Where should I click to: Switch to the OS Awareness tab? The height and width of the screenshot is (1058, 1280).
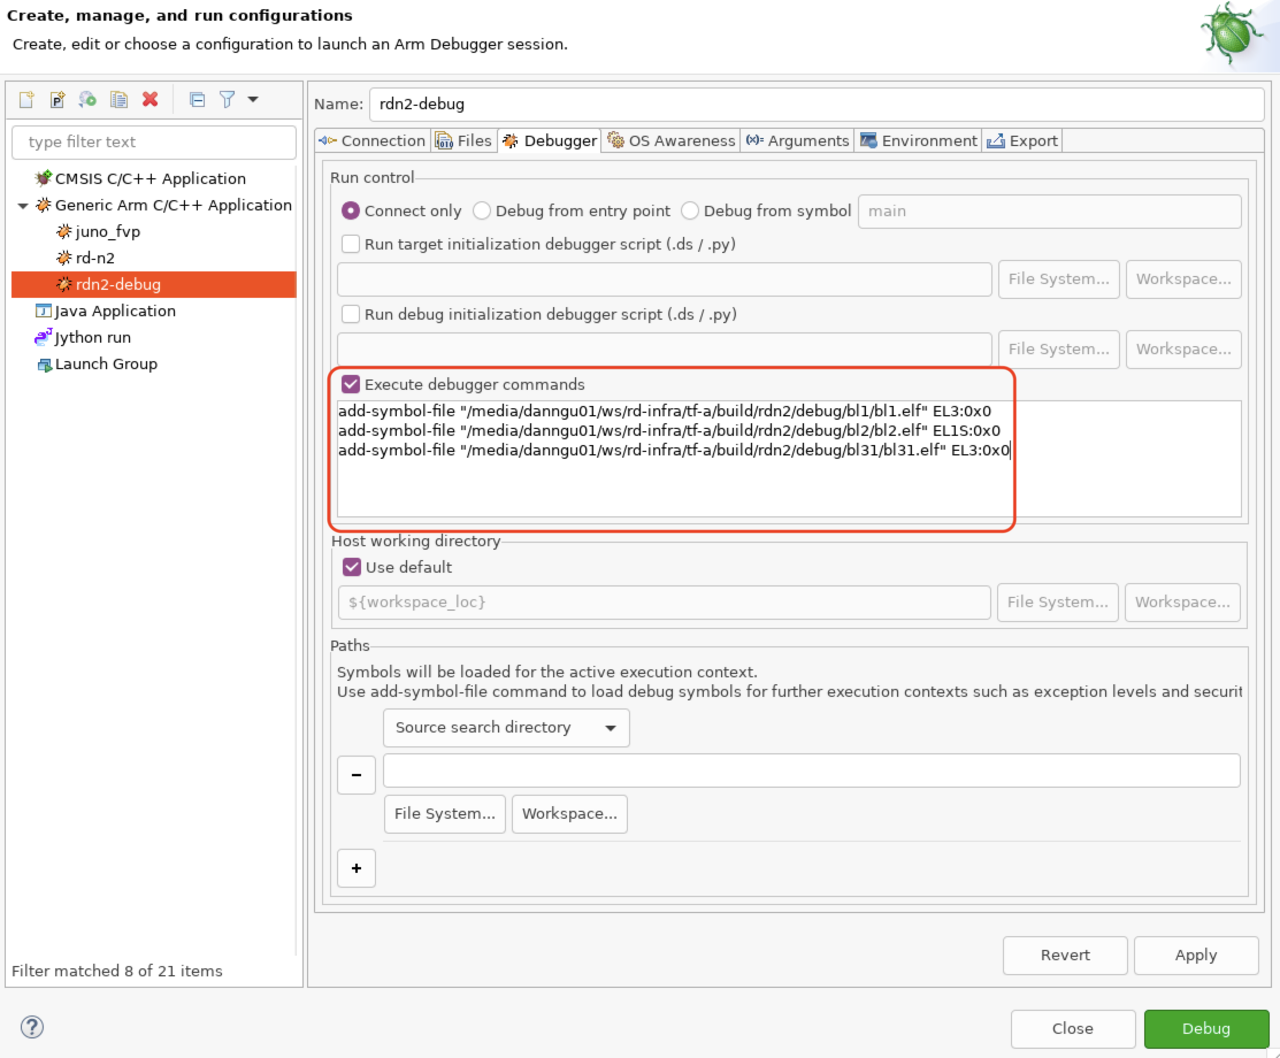point(671,141)
